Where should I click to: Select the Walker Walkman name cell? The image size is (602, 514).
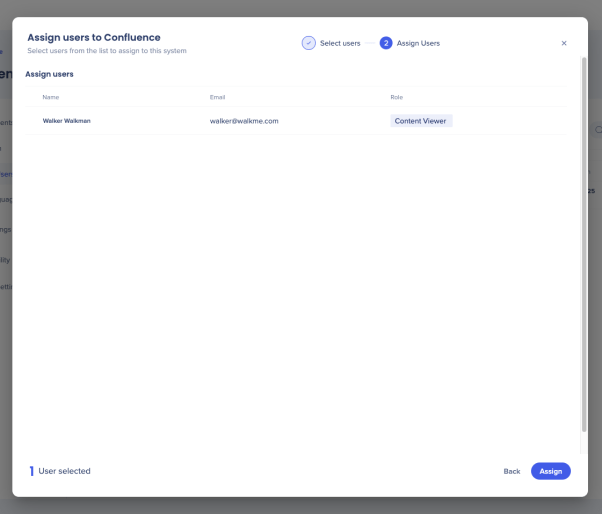pyautogui.click(x=67, y=121)
